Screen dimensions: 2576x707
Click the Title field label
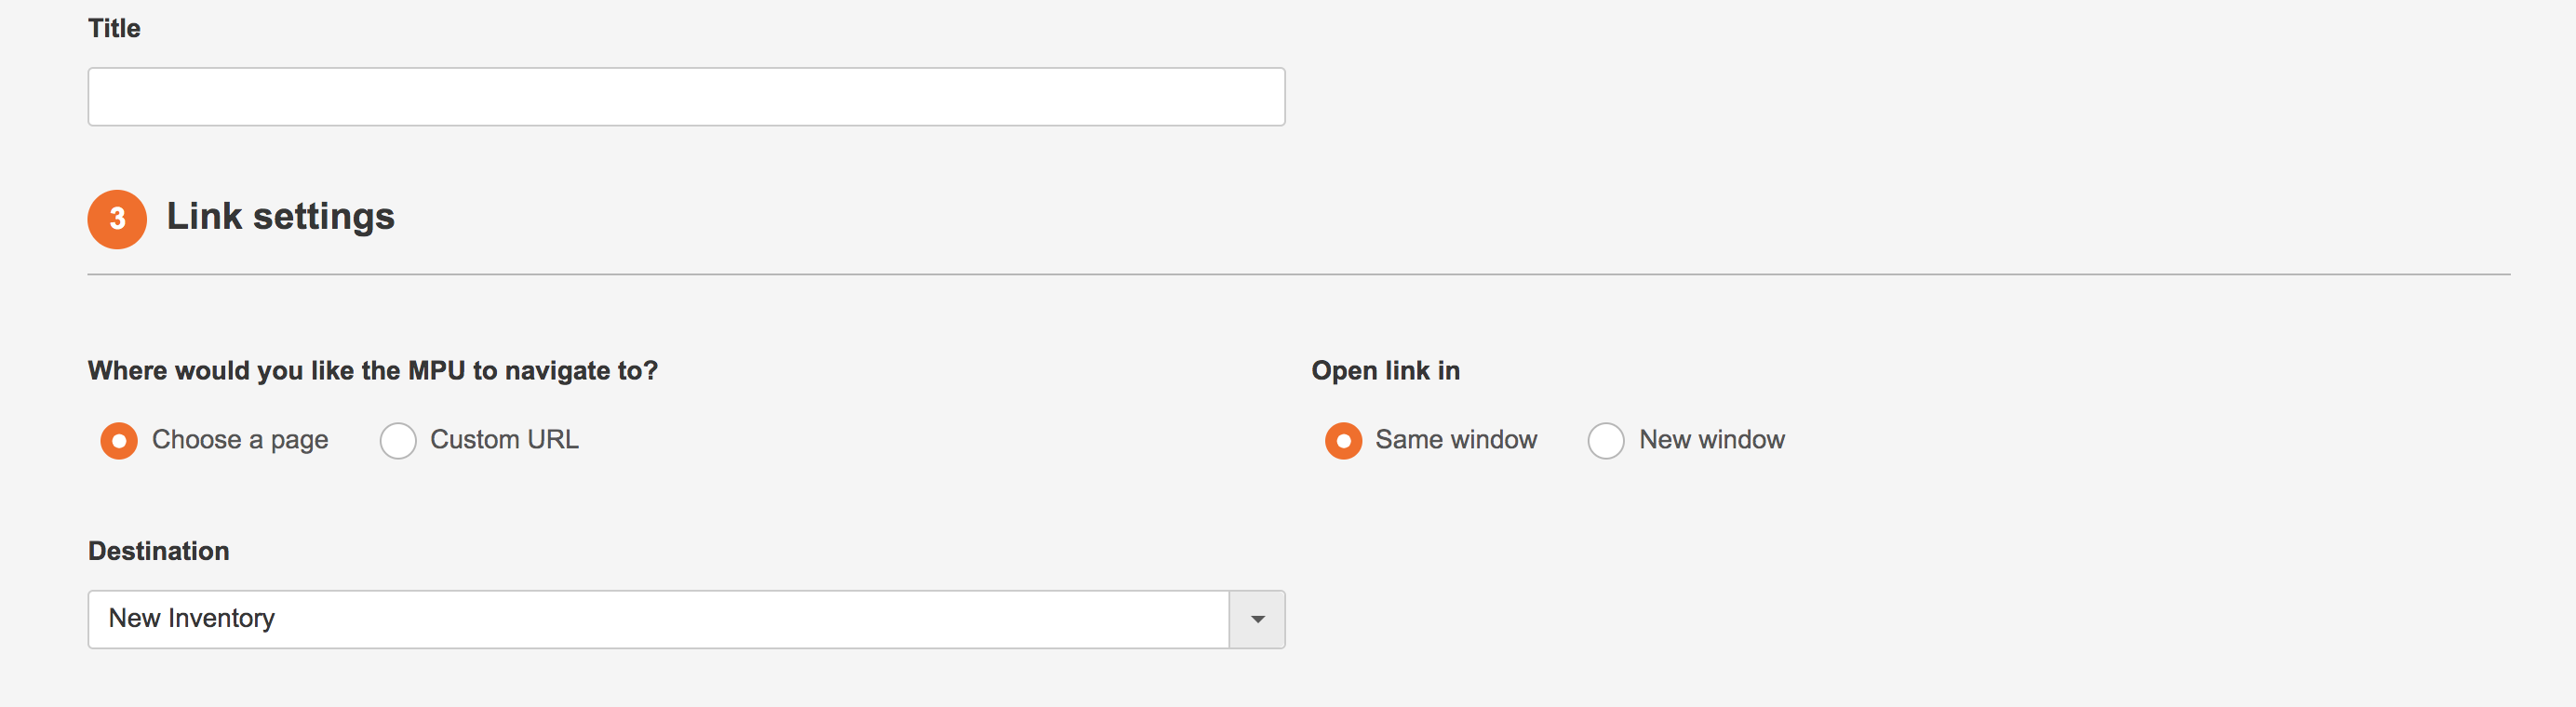point(114,28)
